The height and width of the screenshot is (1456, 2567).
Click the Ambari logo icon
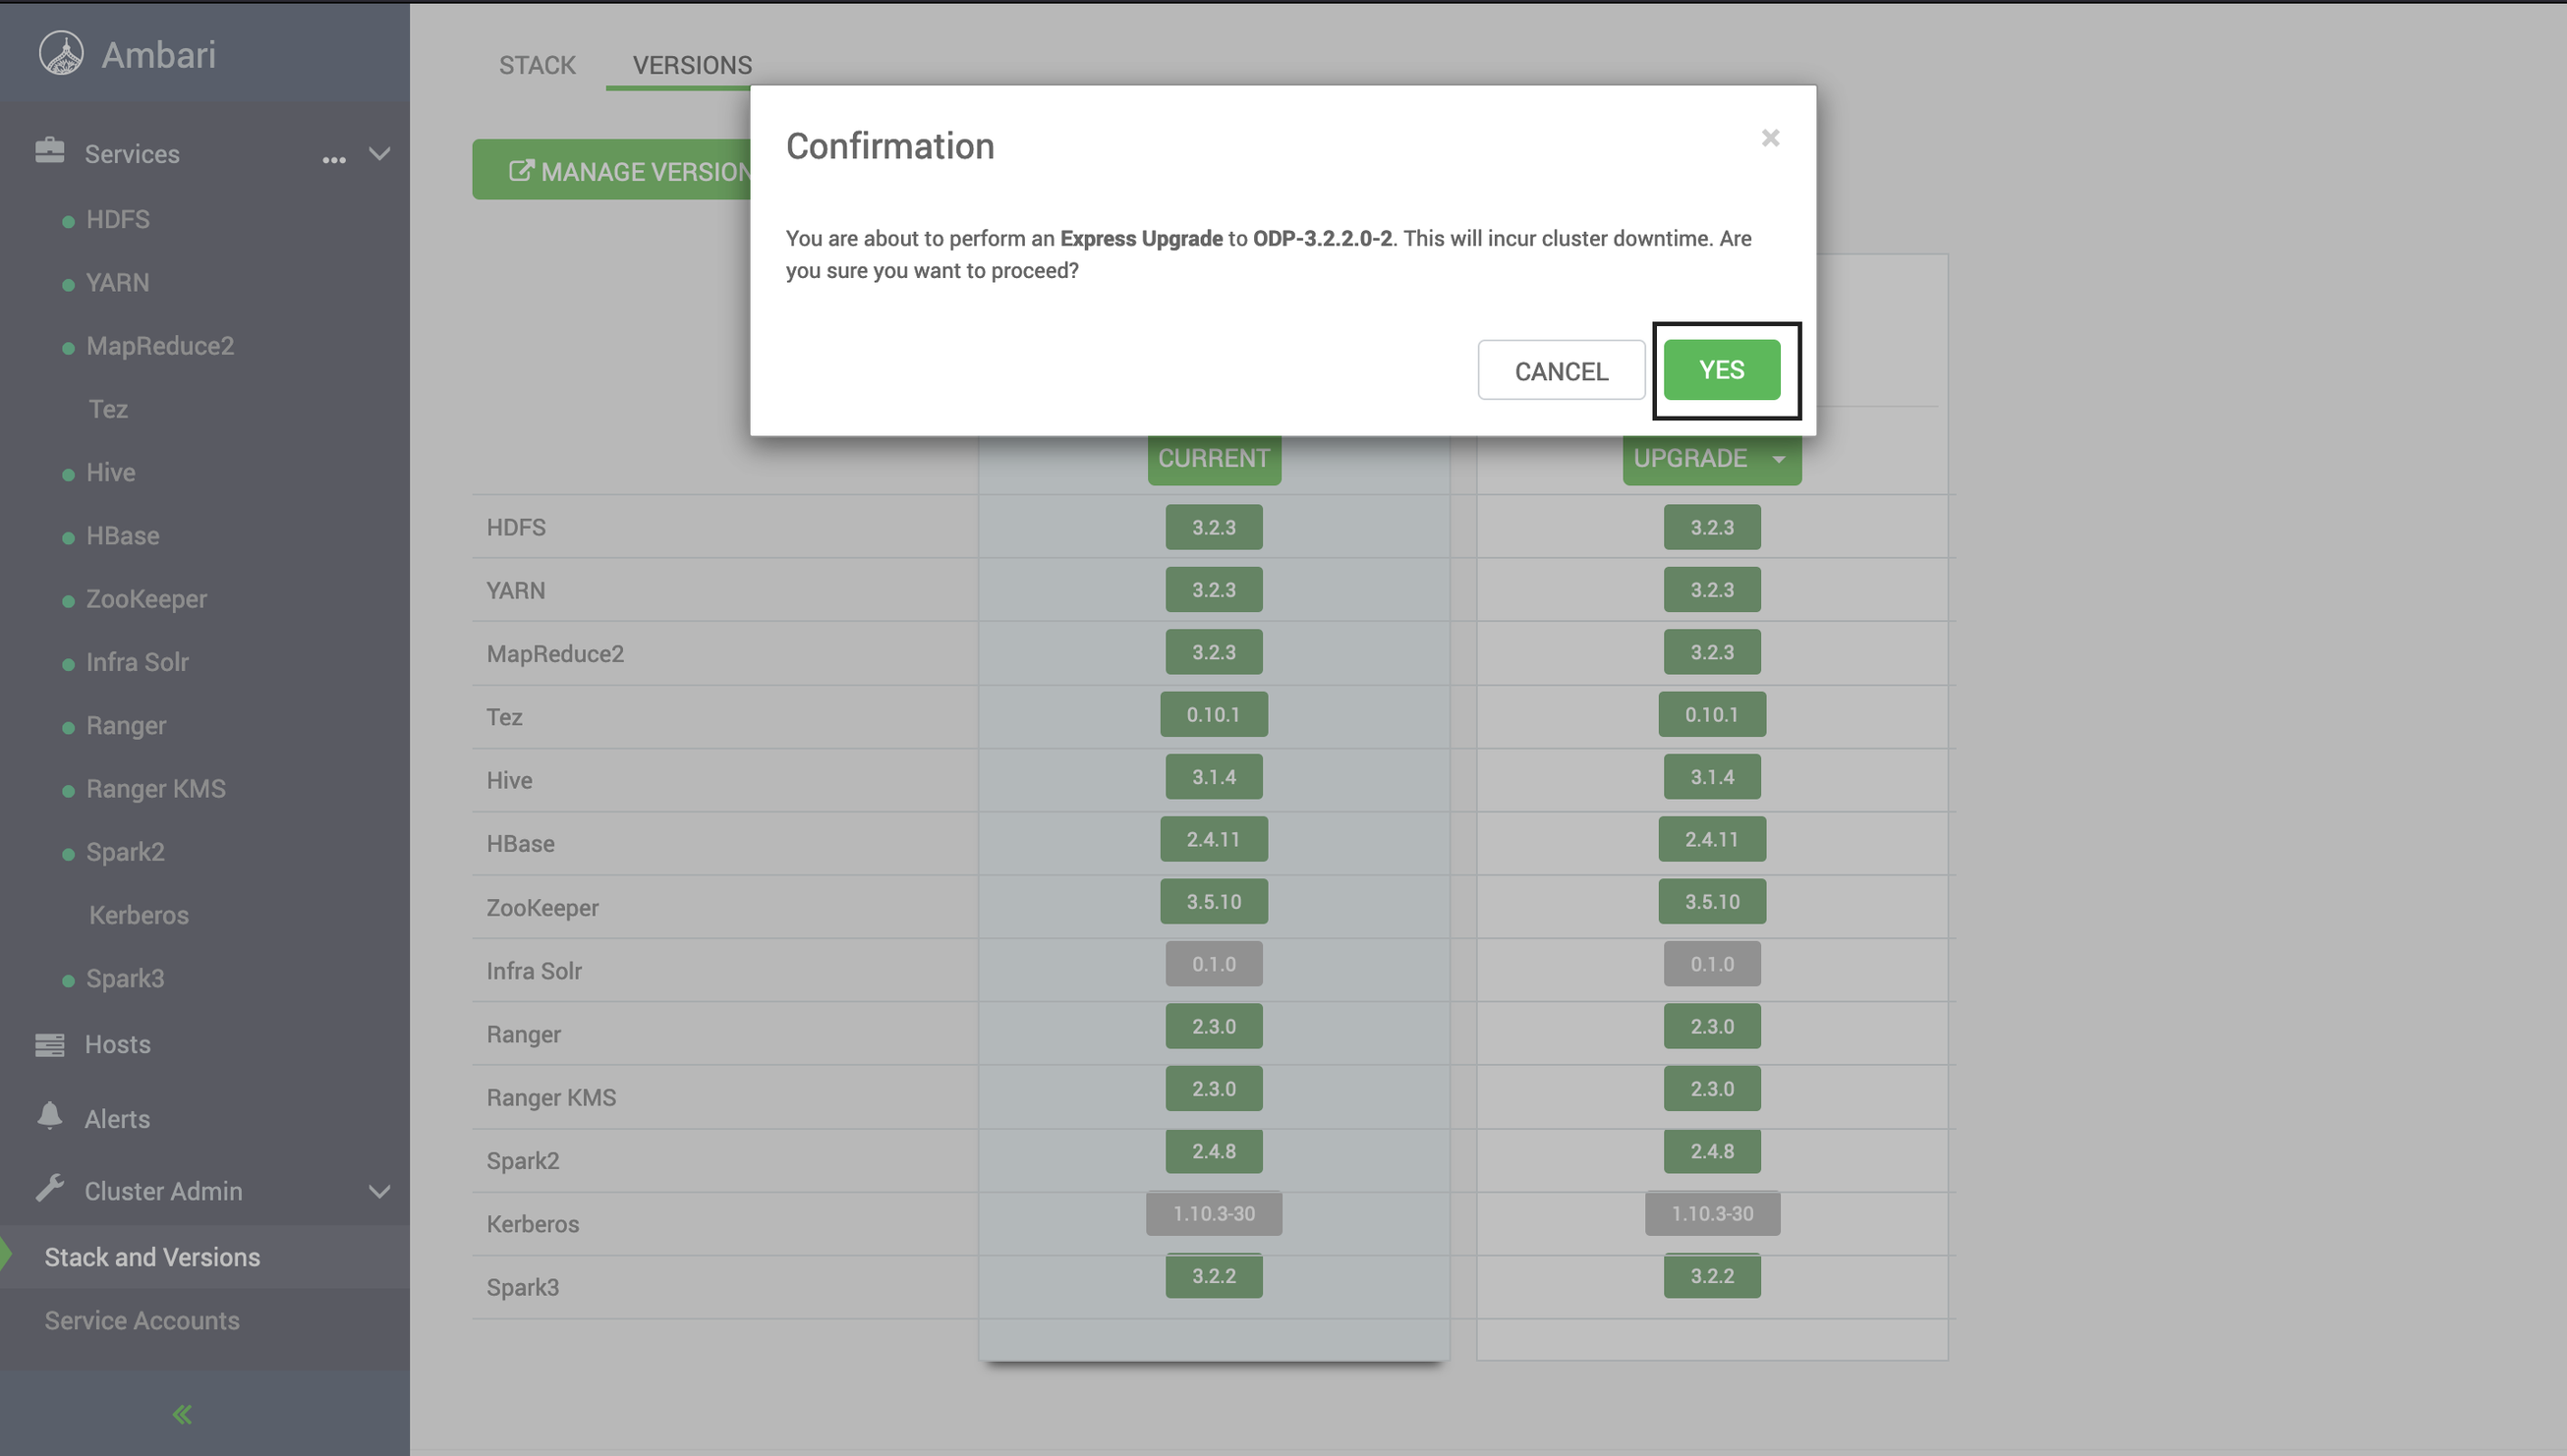click(61, 54)
